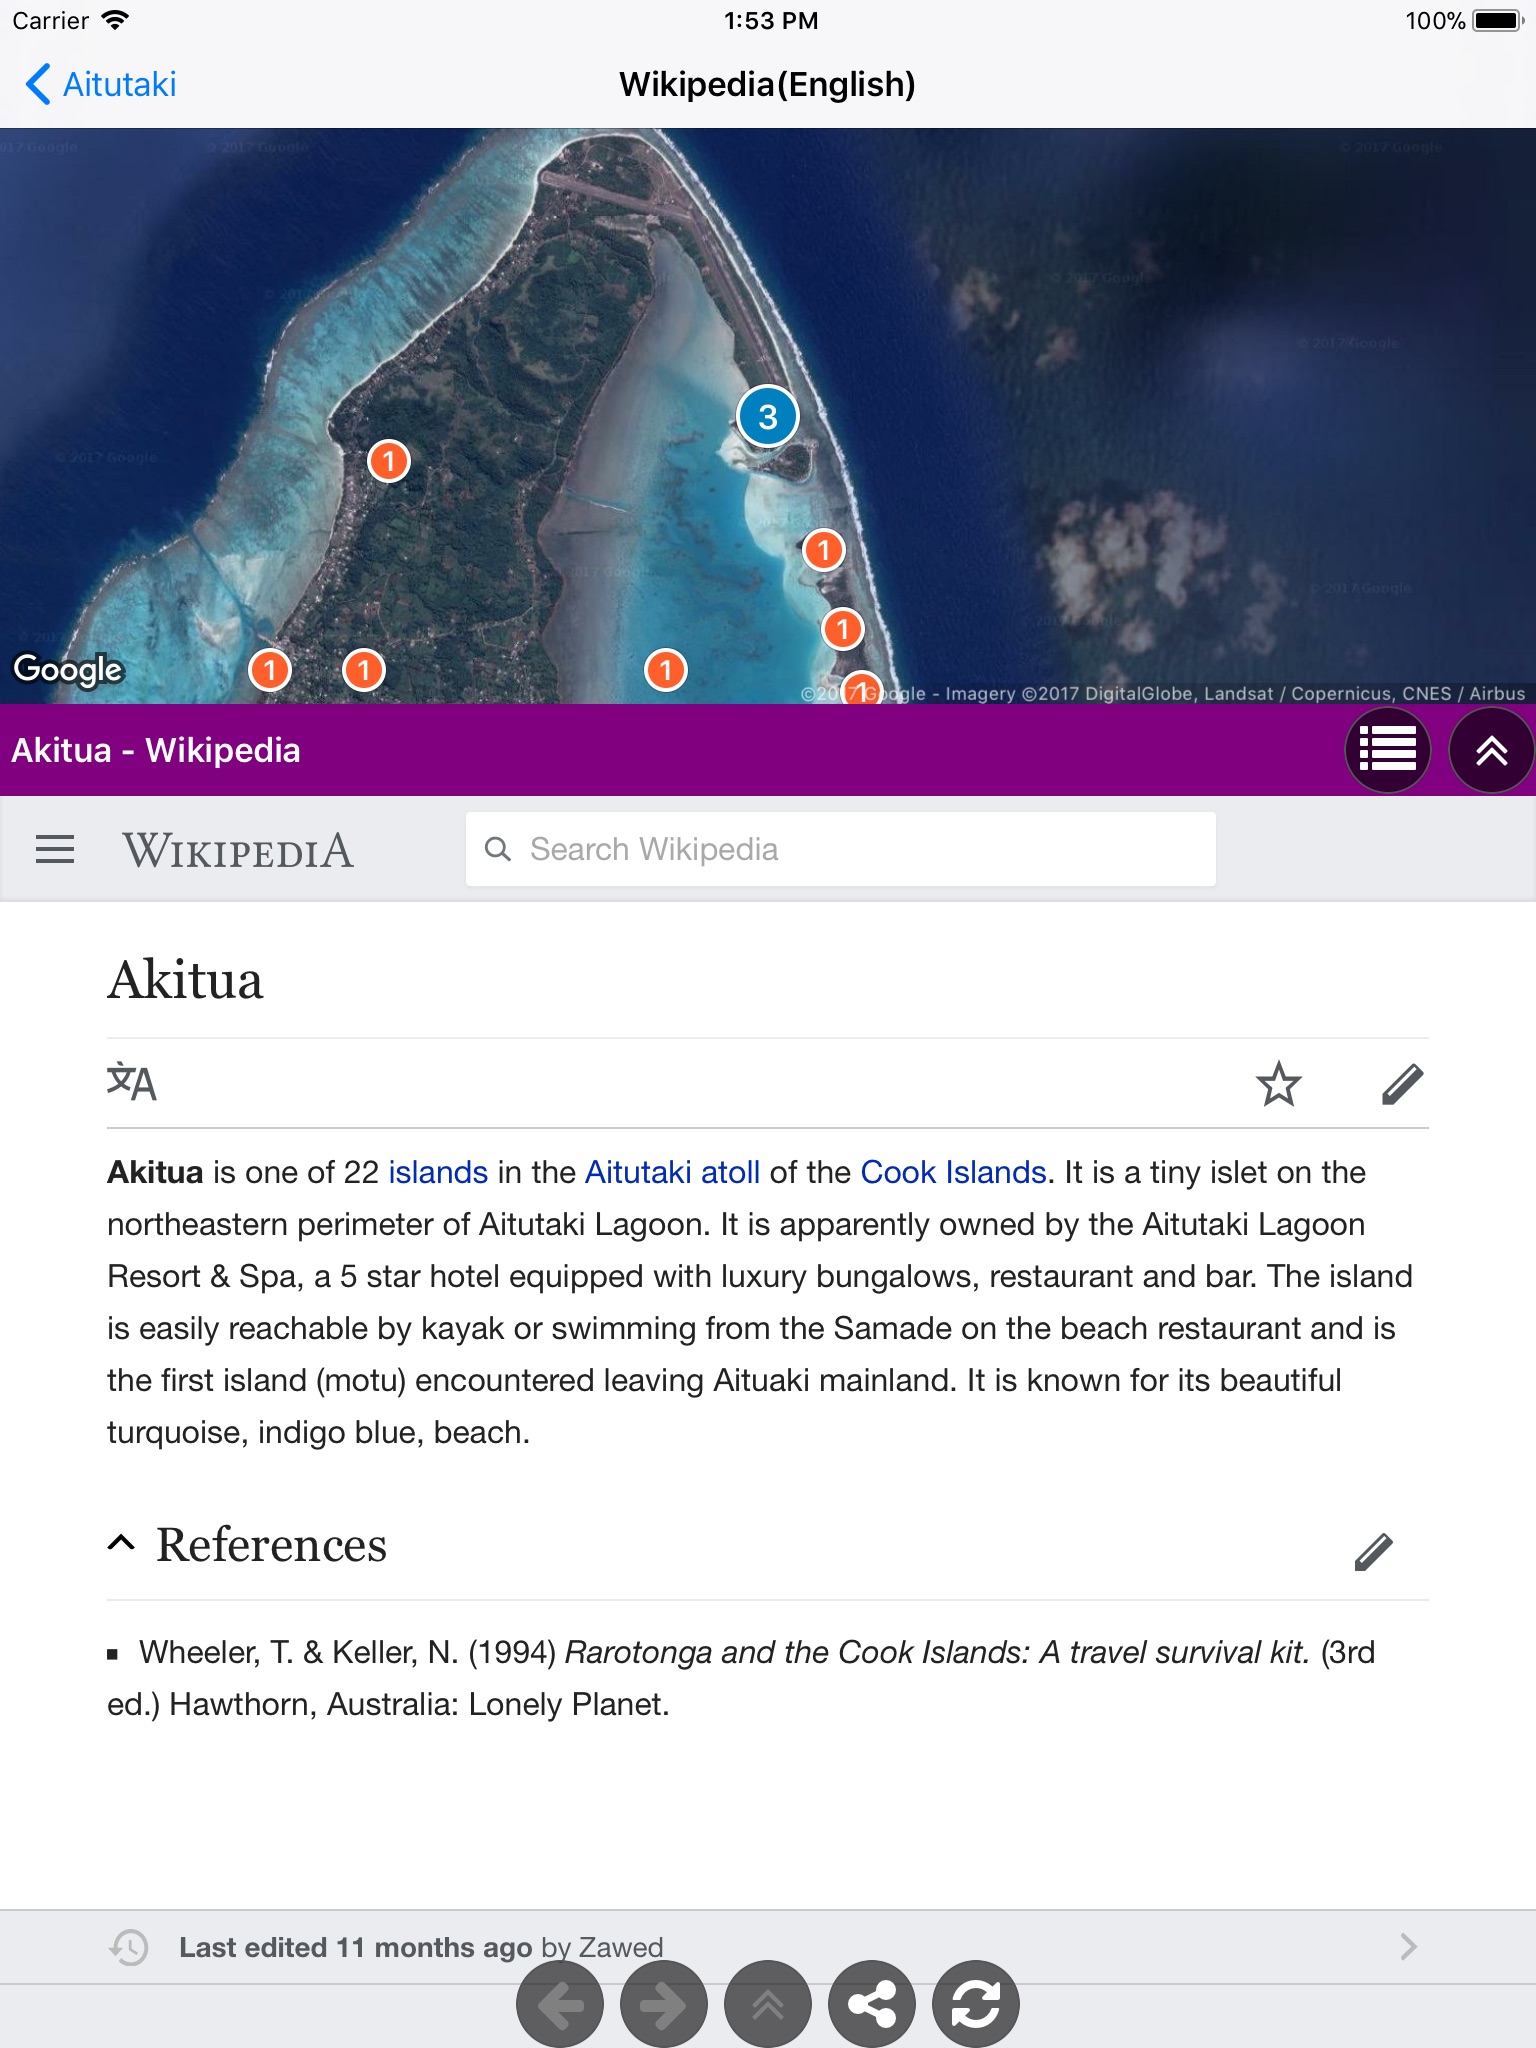Open the article language selector icon

point(131,1083)
